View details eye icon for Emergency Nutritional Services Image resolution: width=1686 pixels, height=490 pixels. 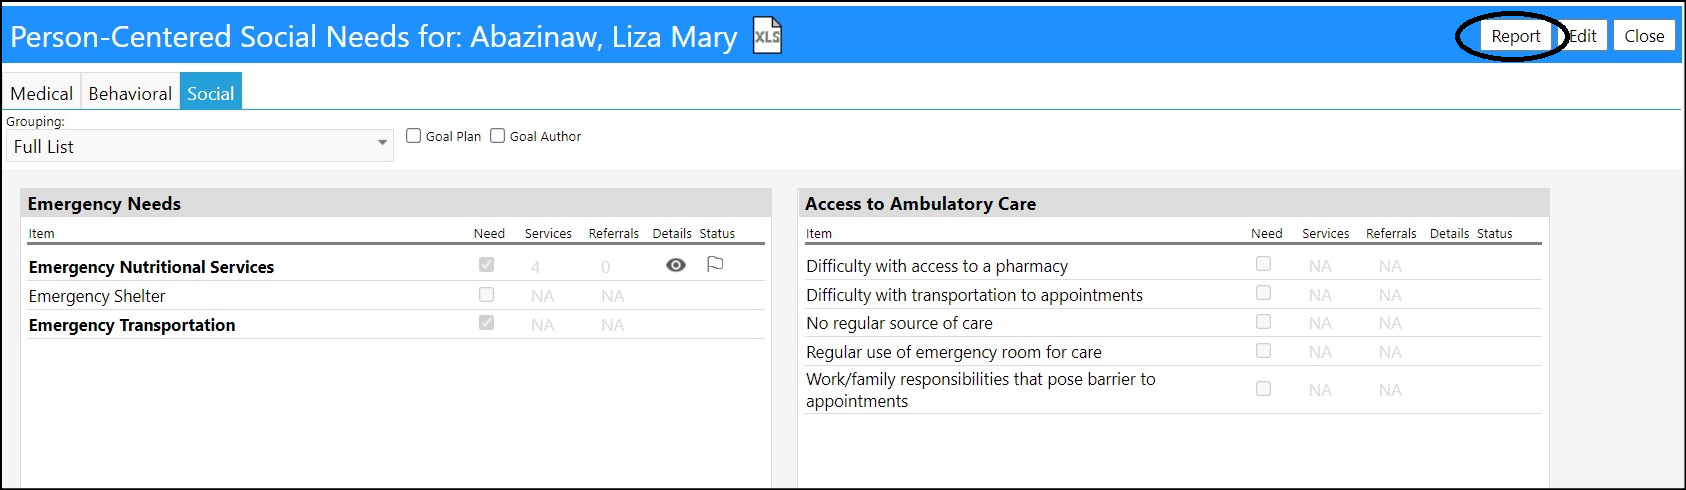(x=676, y=265)
